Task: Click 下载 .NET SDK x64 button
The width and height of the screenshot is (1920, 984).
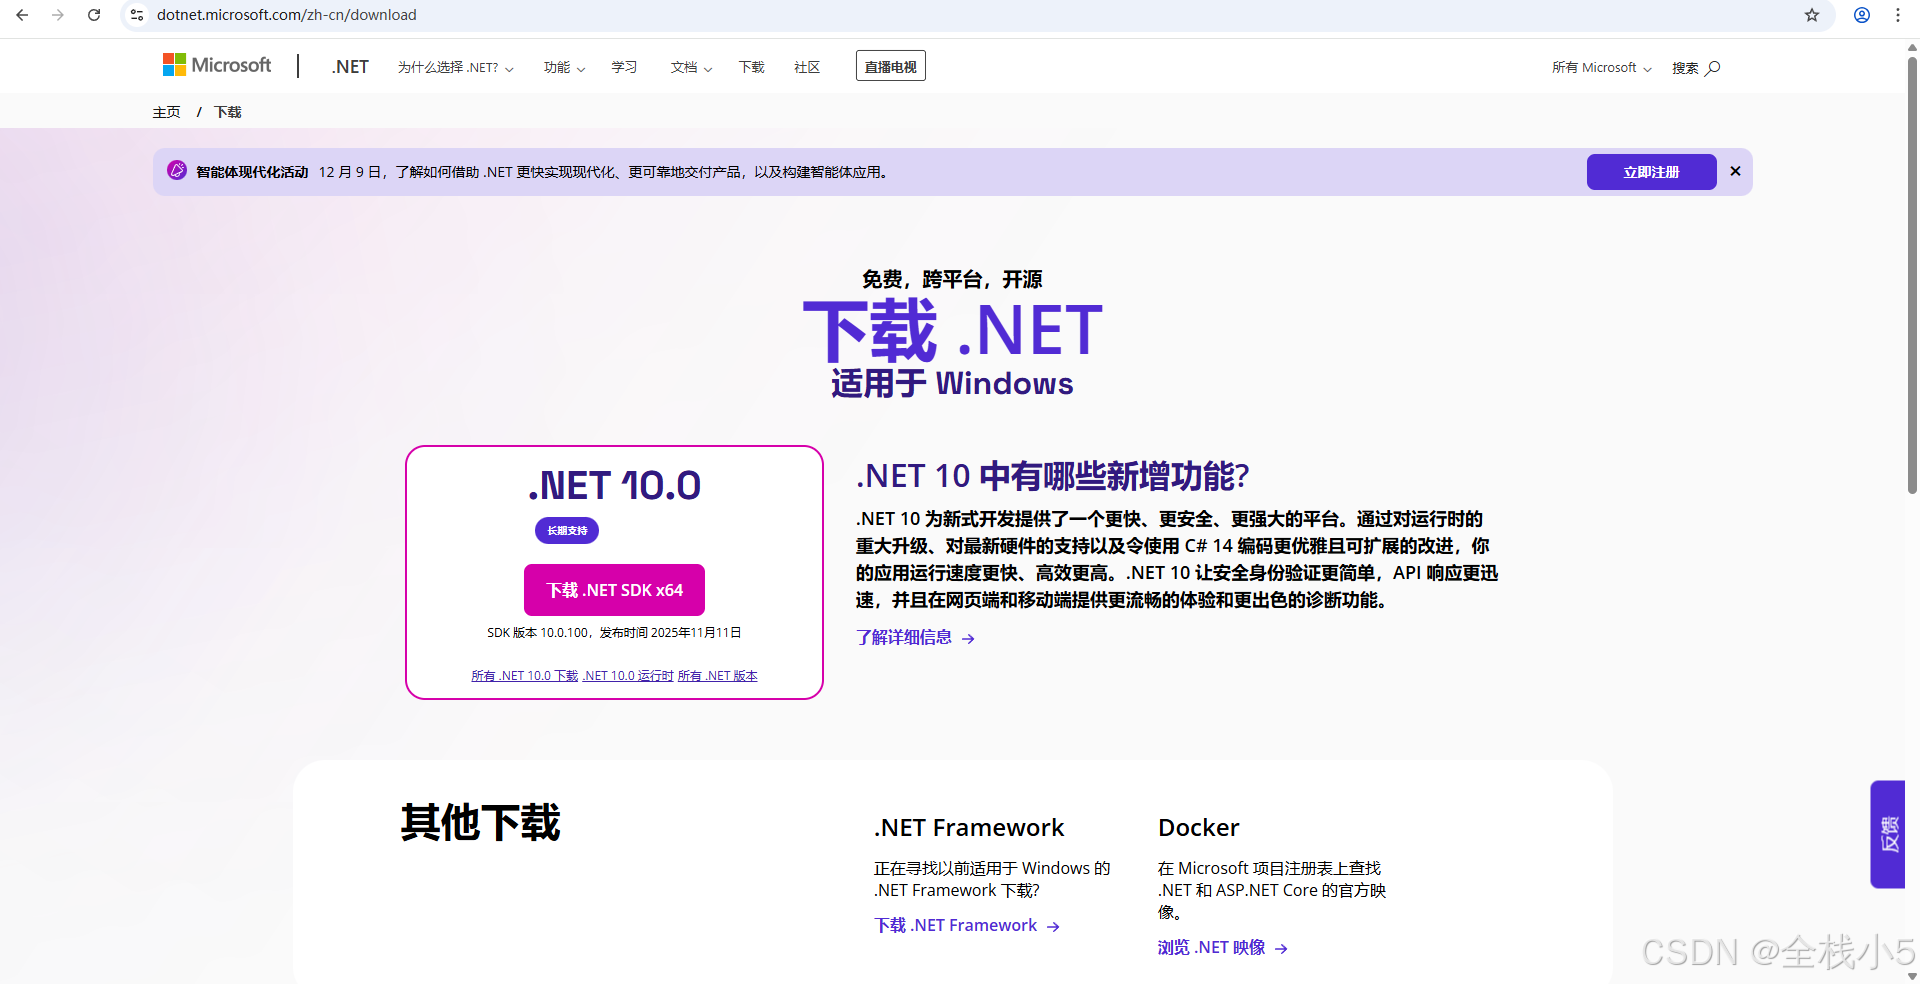Action: point(614,590)
